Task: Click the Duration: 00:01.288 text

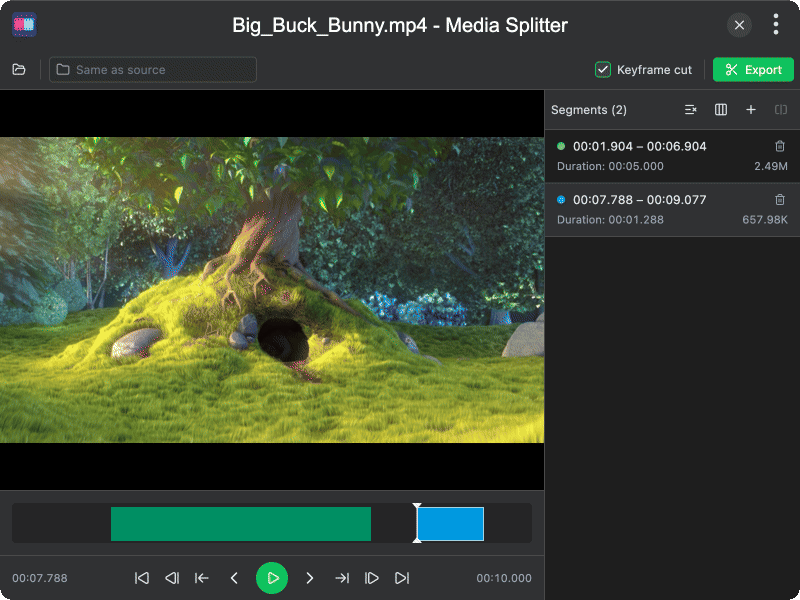Action: [610, 220]
